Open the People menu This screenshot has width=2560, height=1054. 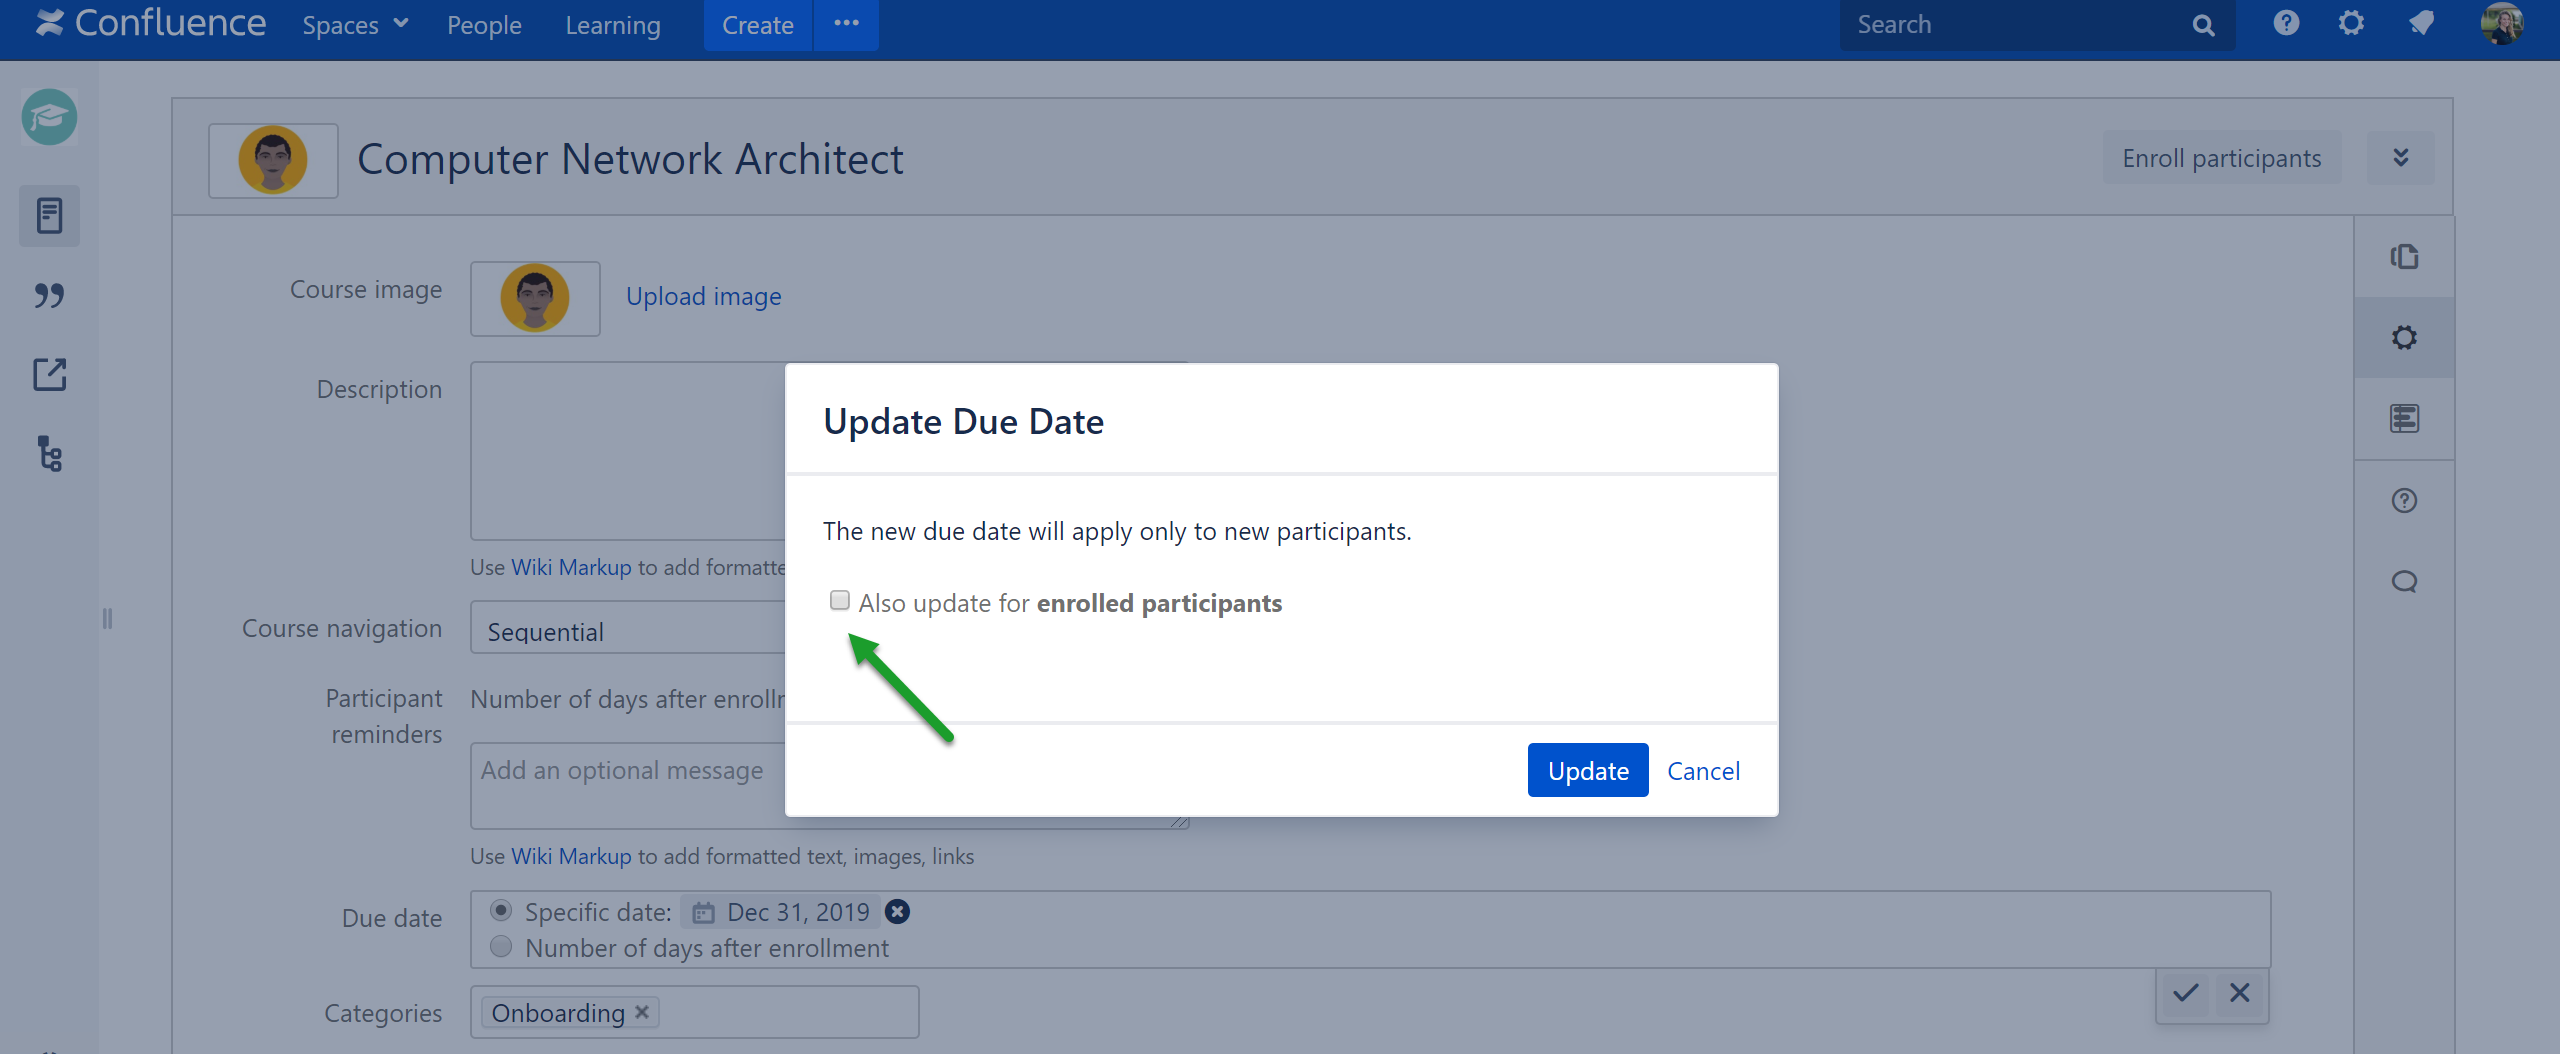pyautogui.click(x=484, y=25)
